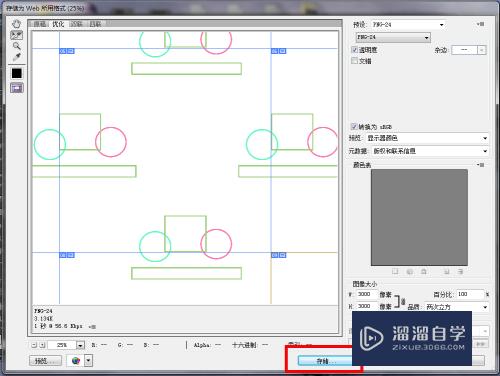The image size is (500, 376).
Task: Click the 3.134K file size text
Action: click(x=43, y=319)
